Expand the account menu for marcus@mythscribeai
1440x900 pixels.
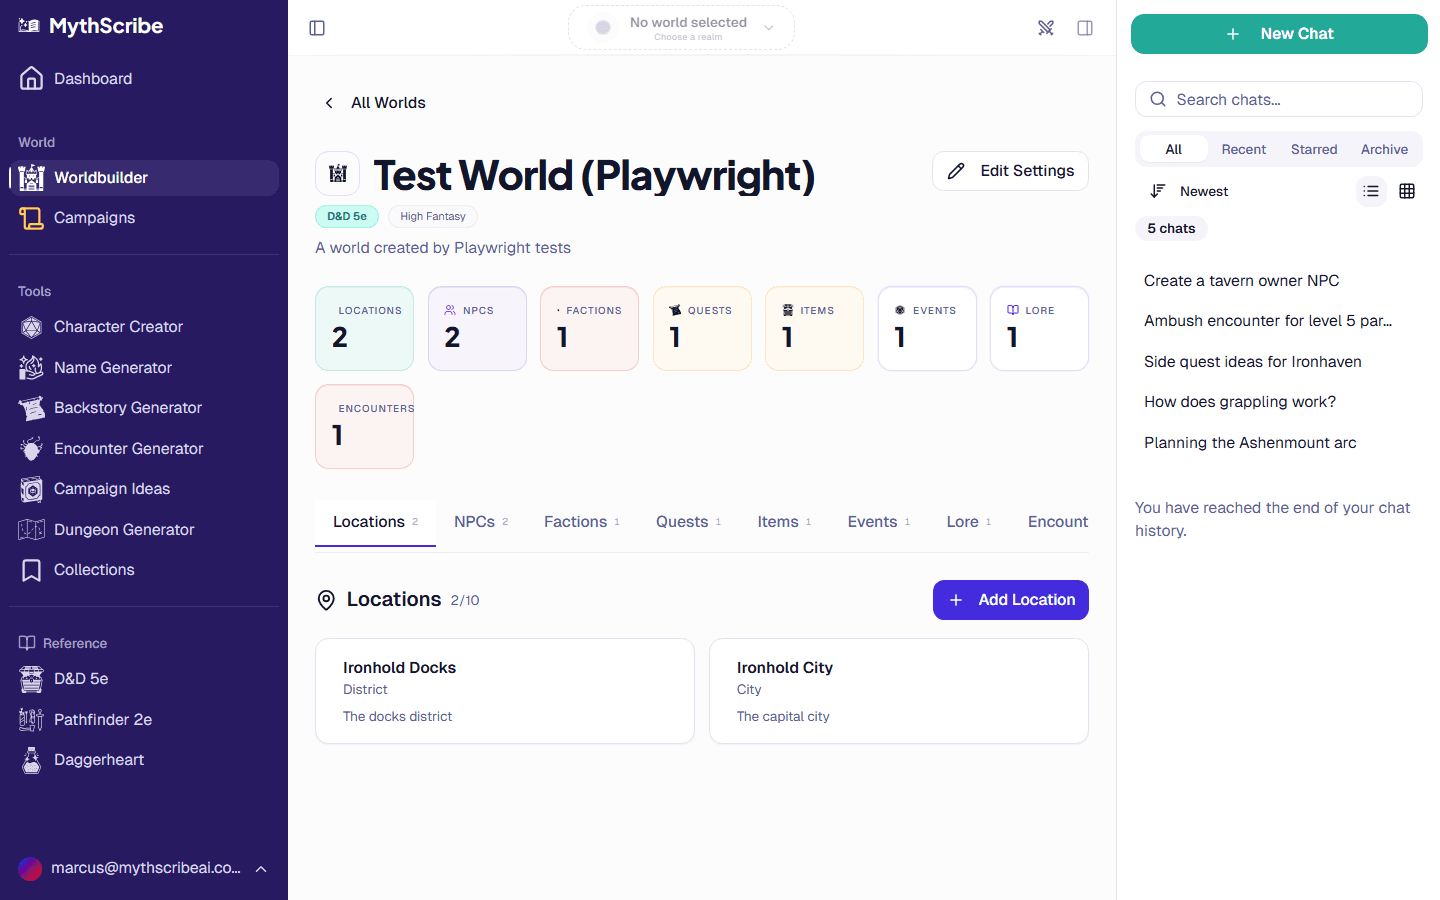pyautogui.click(x=143, y=868)
